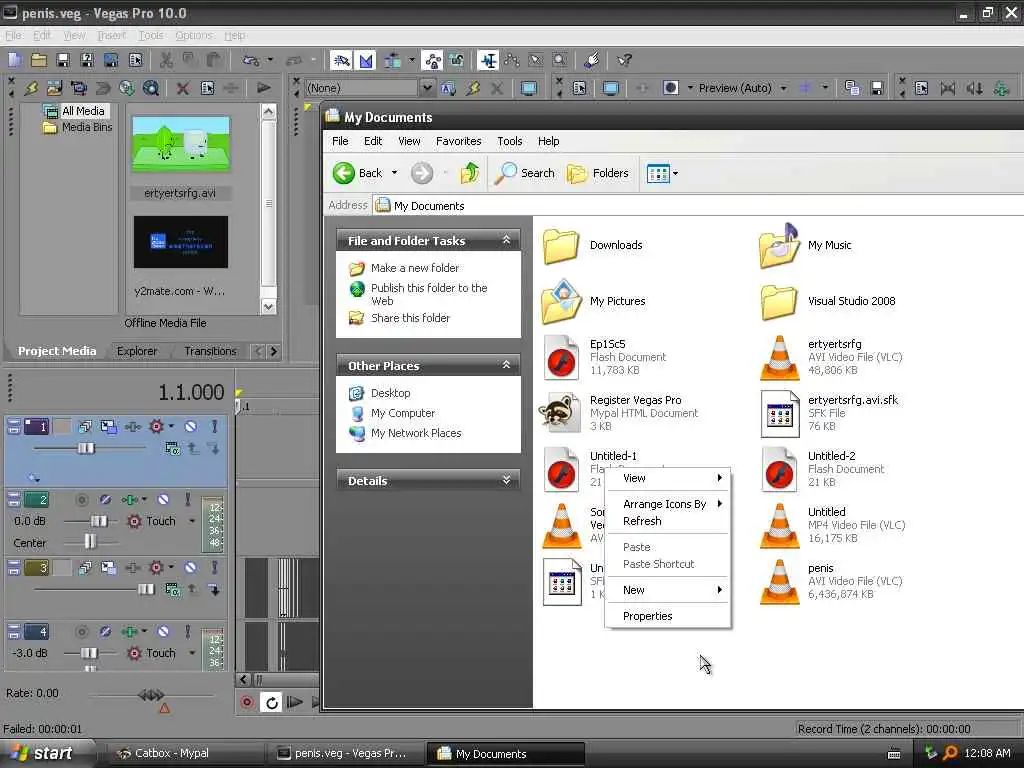Click the tab scroll right arrow
The image size is (1024, 768).
tap(274, 351)
